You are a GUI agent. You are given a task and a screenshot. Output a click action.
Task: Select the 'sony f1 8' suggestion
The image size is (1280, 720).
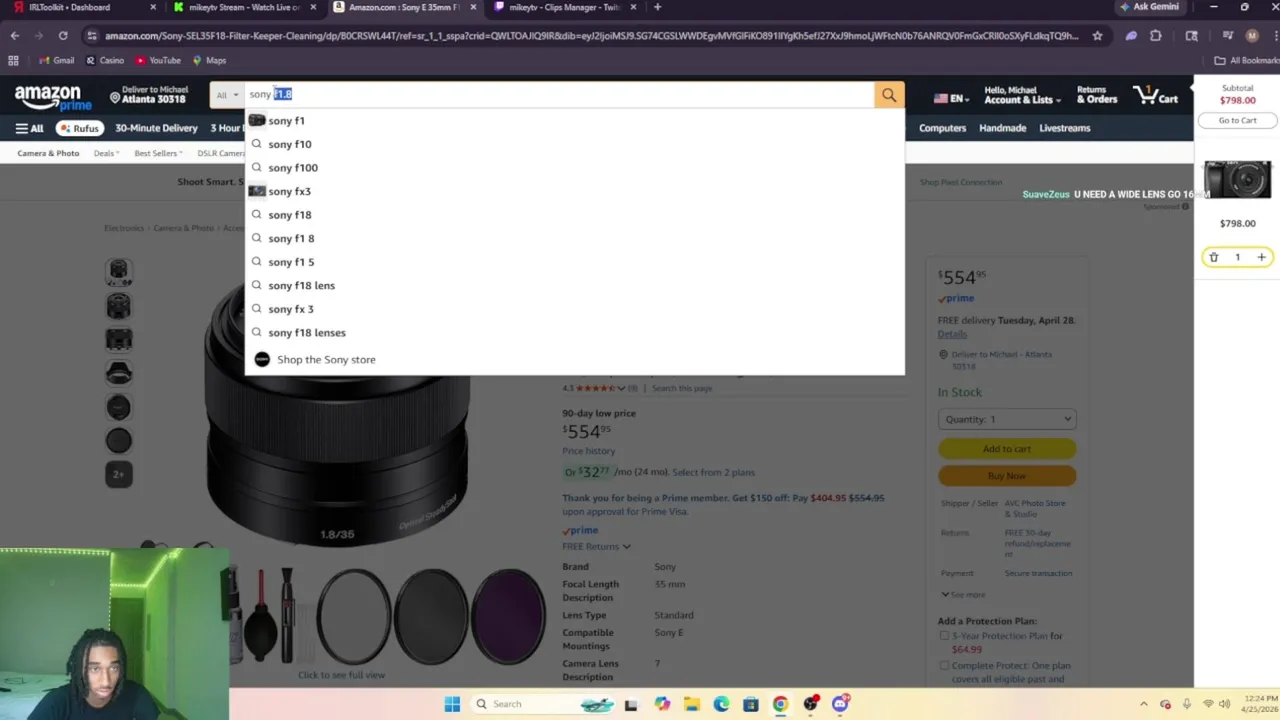click(574, 238)
